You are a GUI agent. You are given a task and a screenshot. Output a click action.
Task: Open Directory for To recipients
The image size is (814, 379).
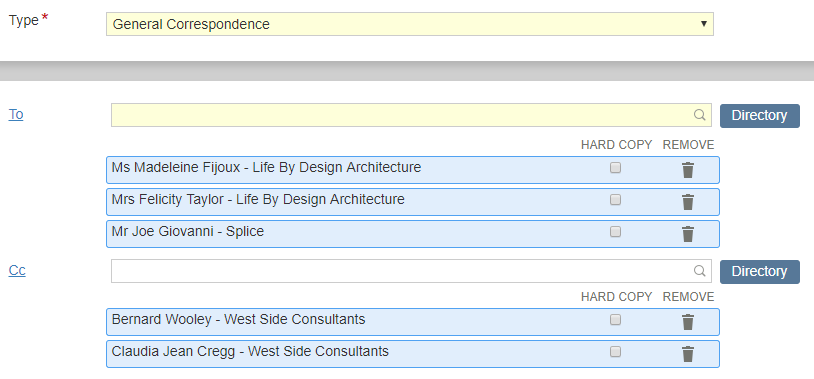[x=759, y=115]
